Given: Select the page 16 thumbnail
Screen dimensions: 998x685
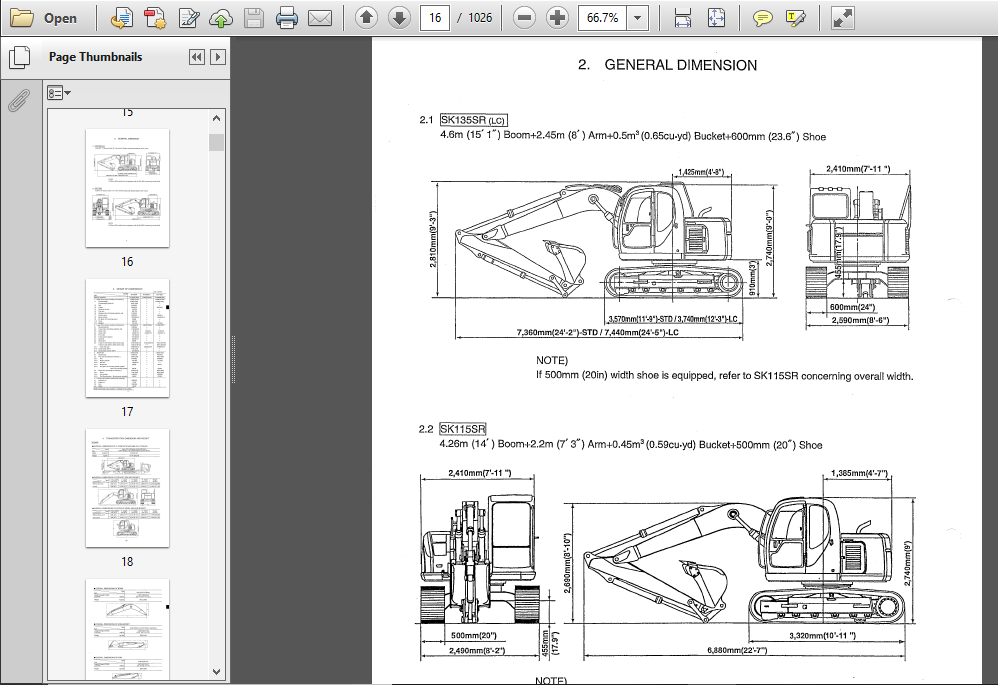Looking at the screenshot, I should click(x=127, y=188).
